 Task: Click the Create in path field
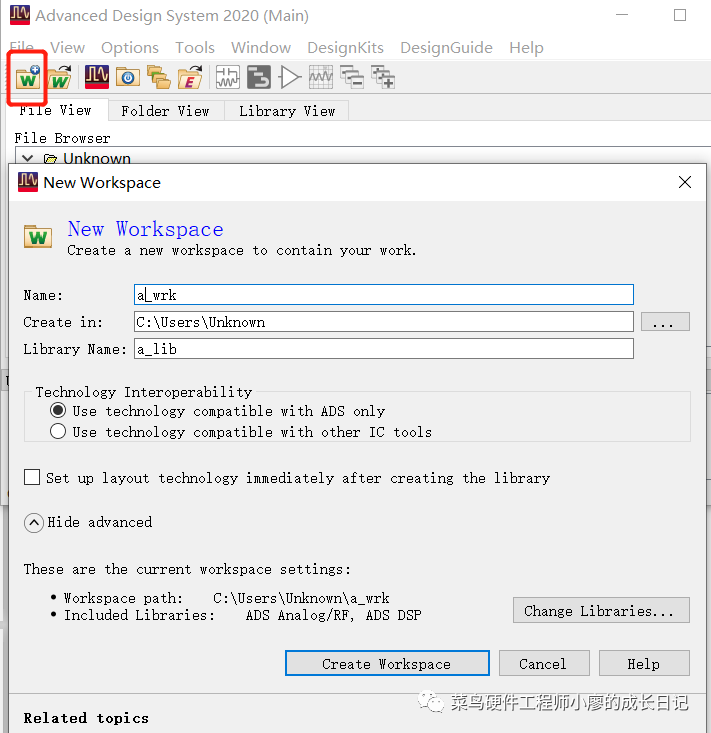(383, 322)
